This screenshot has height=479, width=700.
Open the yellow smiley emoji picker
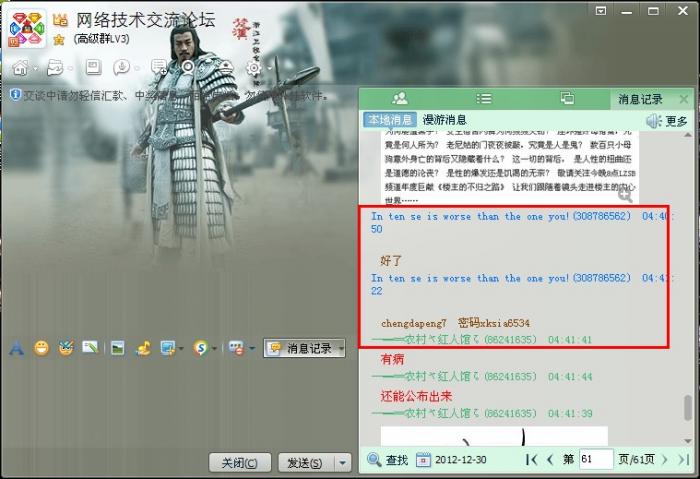[42, 348]
